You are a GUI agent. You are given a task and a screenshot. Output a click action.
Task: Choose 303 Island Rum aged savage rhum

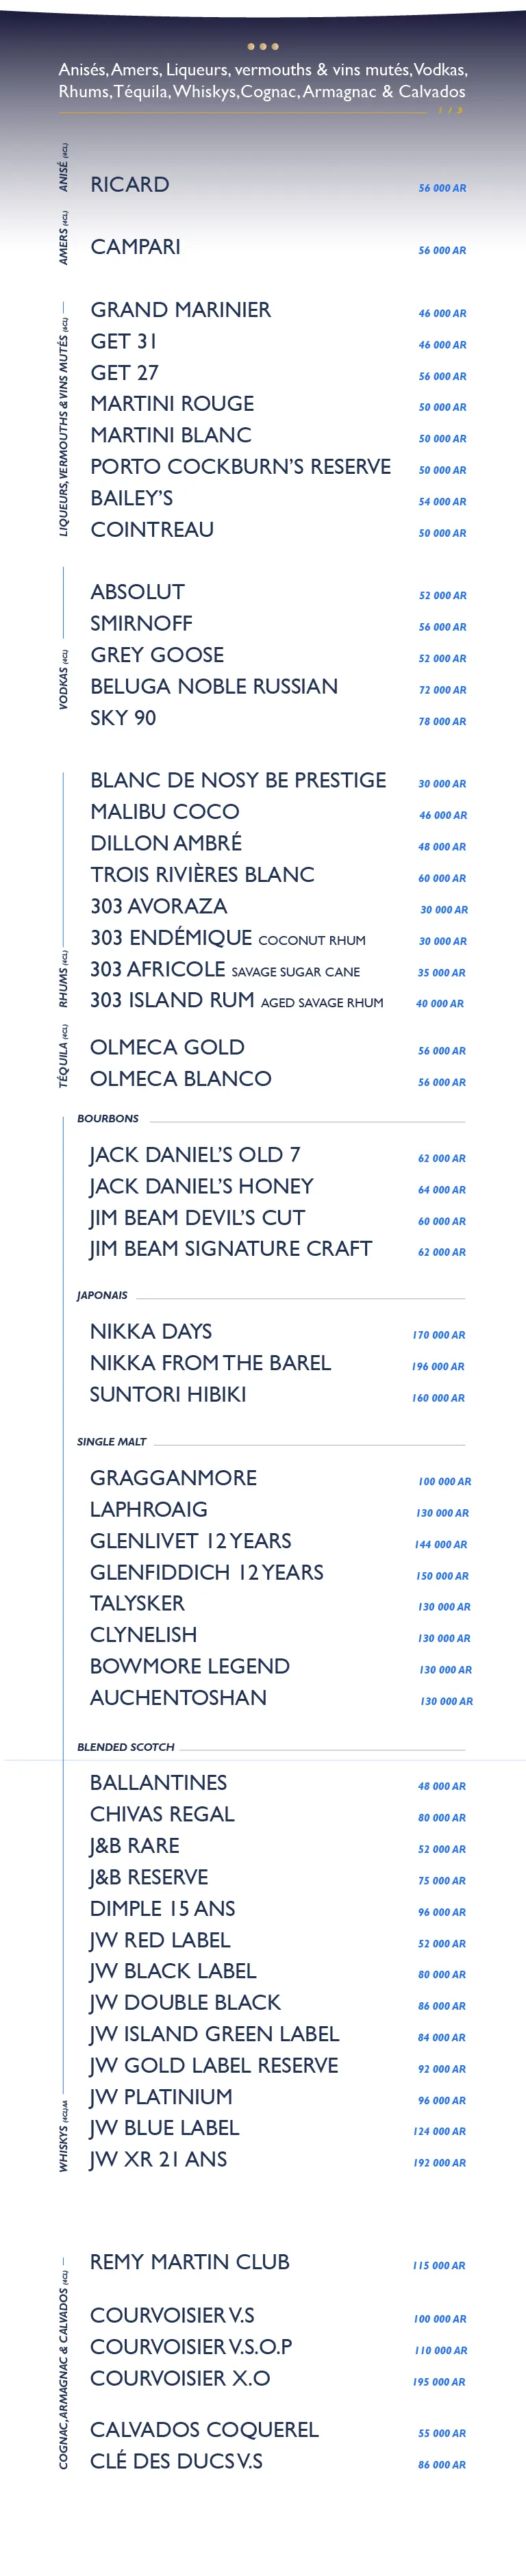236,1001
